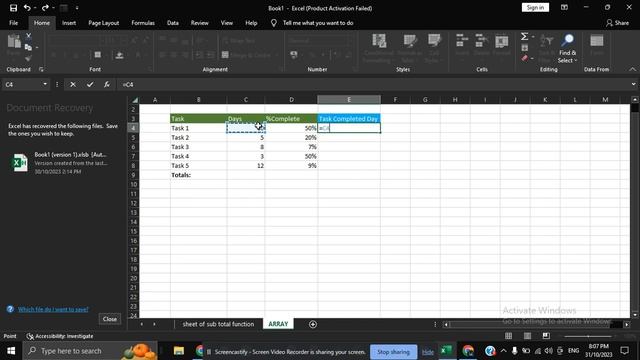Confirm the formula entry with the checkmark

tap(90, 84)
